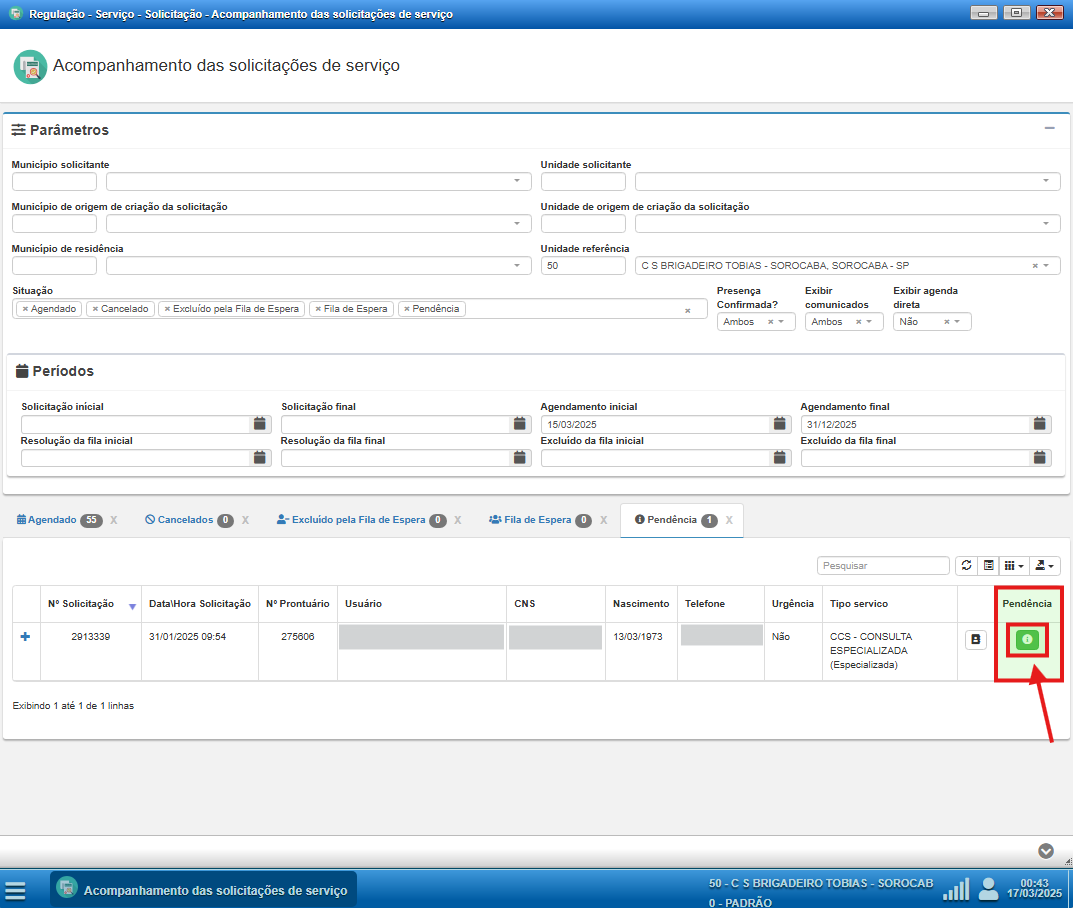This screenshot has height=908, width=1073.
Task: Click the contact book icon in row
Action: coord(976,639)
